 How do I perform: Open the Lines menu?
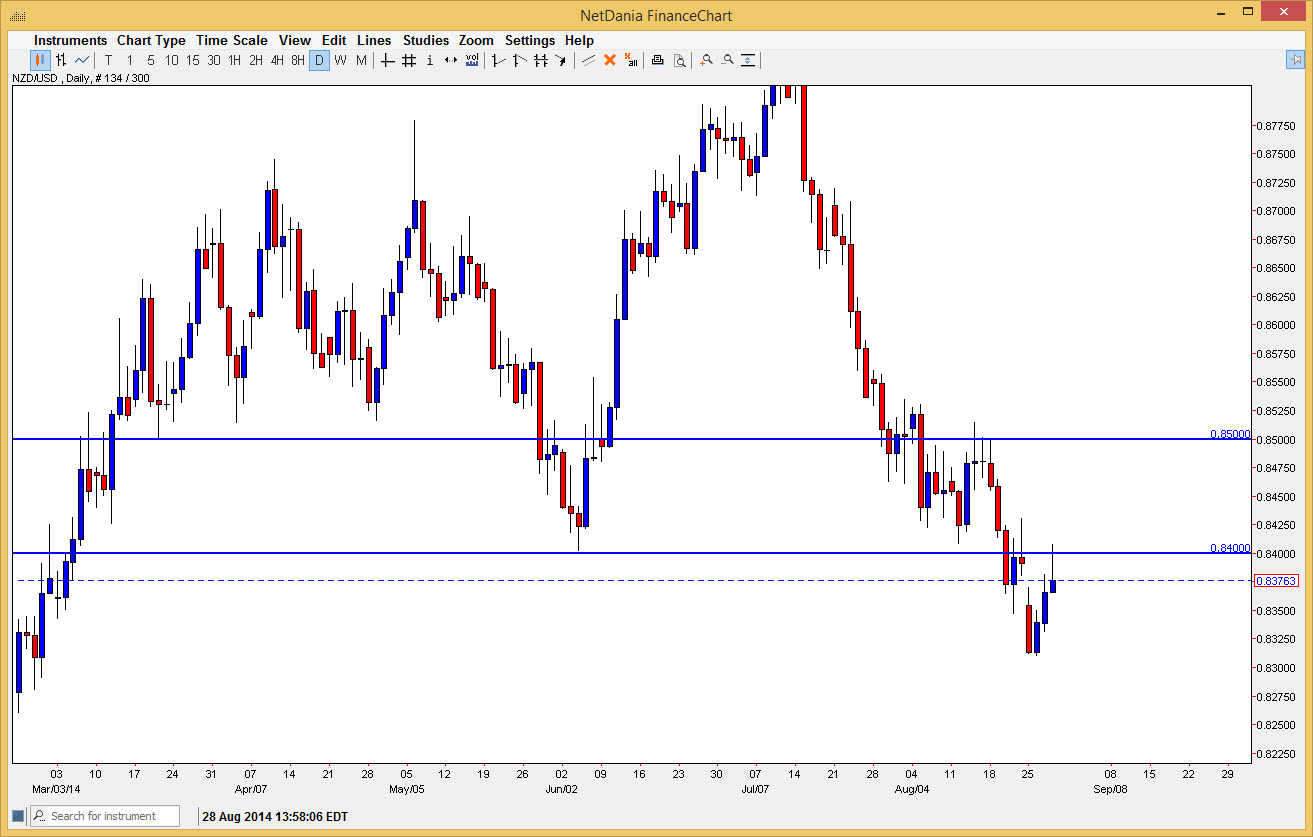[373, 40]
